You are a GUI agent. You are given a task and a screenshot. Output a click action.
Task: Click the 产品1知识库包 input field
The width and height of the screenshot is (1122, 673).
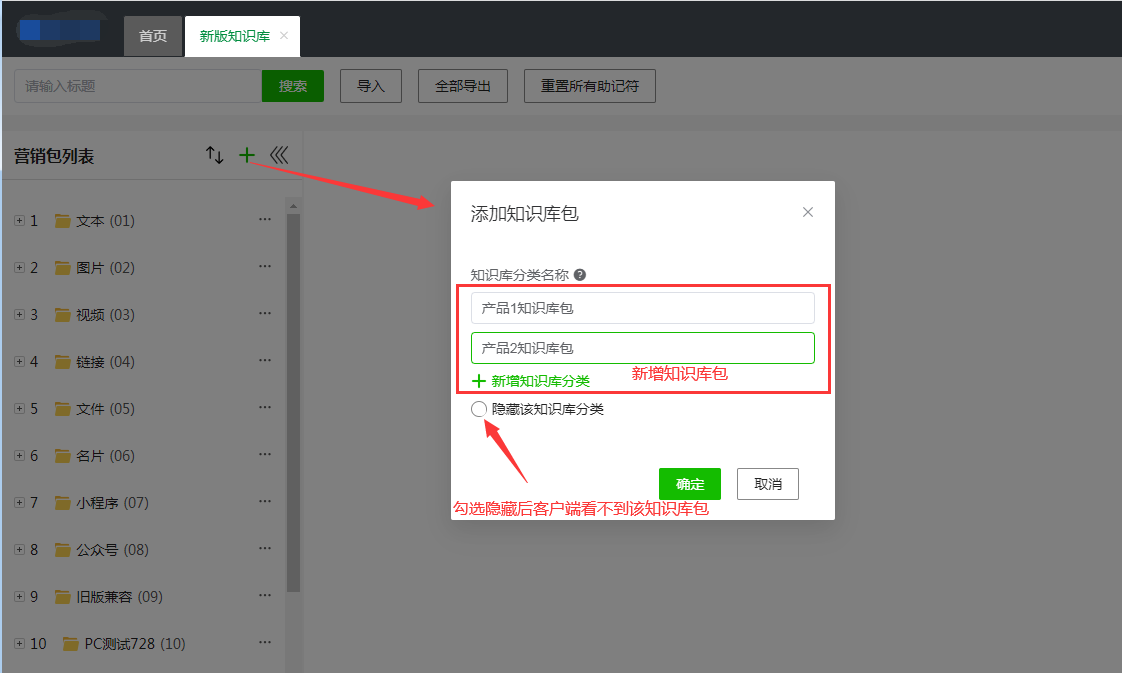642,308
